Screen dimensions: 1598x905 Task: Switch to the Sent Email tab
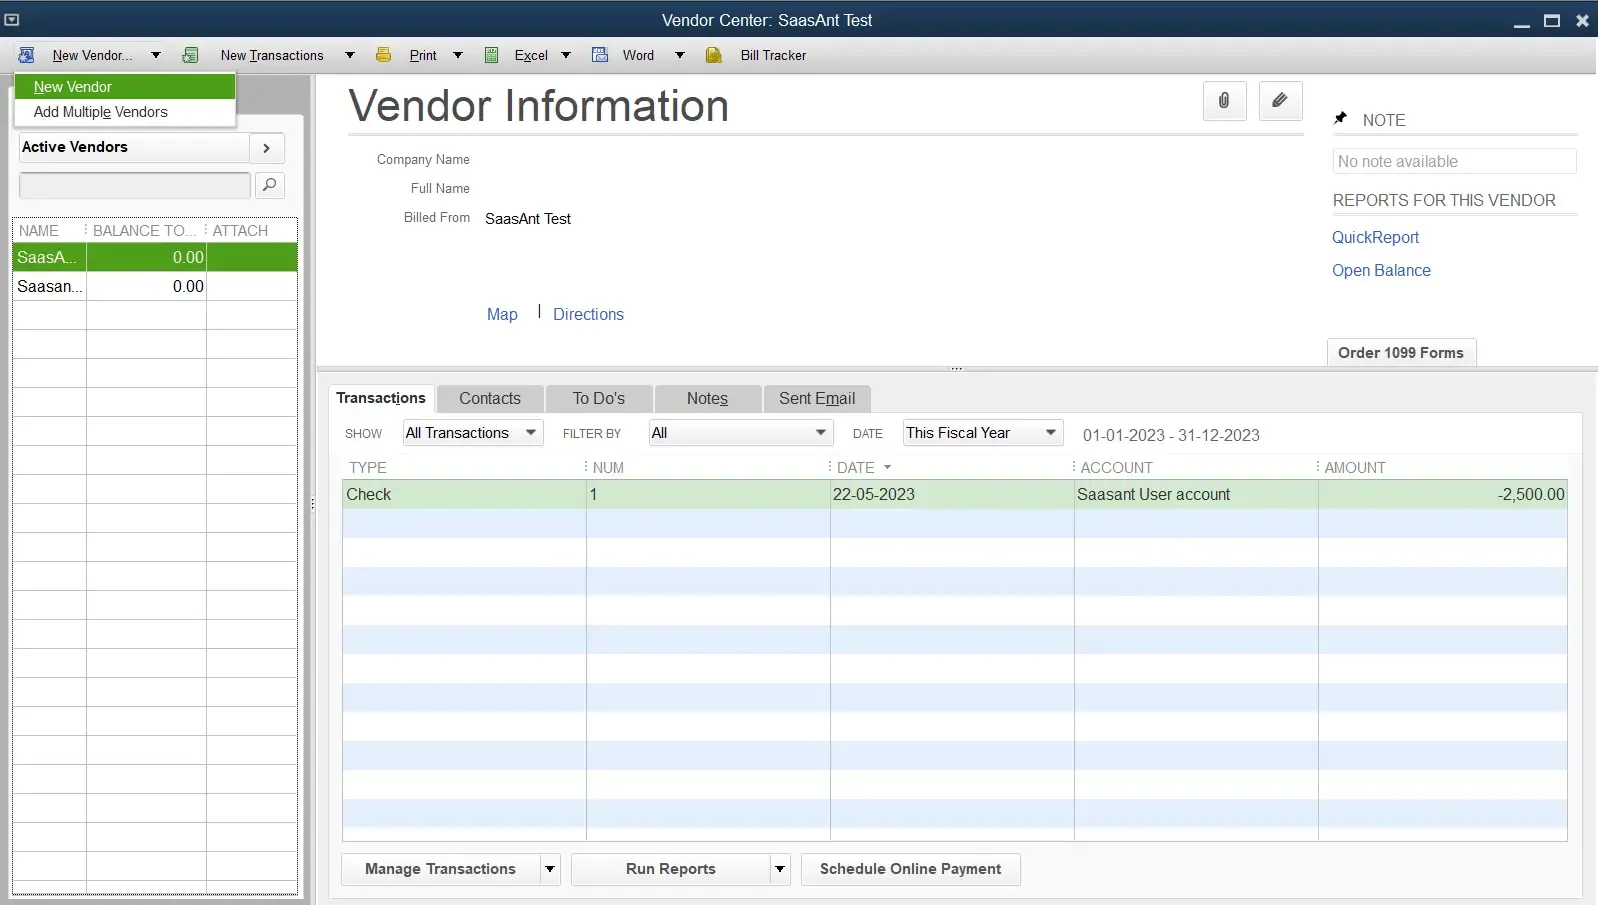point(817,398)
